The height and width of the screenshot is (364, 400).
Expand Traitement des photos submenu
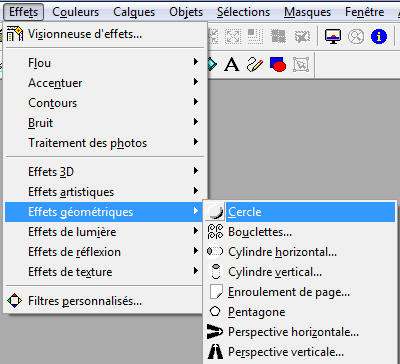(x=105, y=143)
